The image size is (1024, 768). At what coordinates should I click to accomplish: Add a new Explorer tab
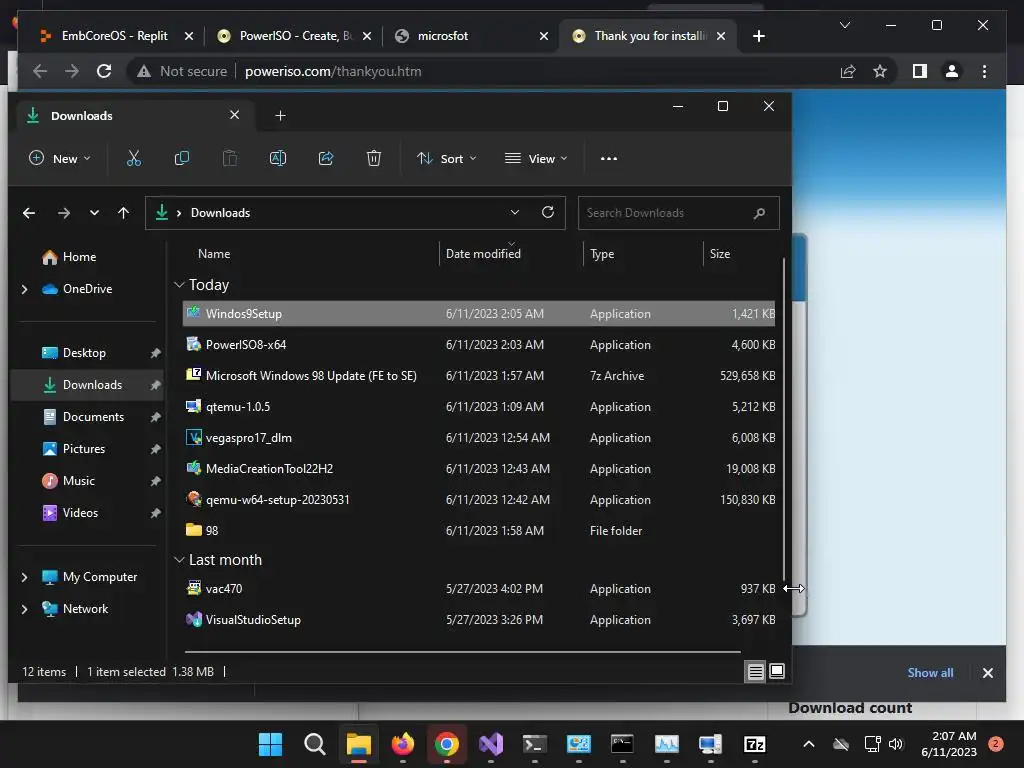click(x=280, y=116)
